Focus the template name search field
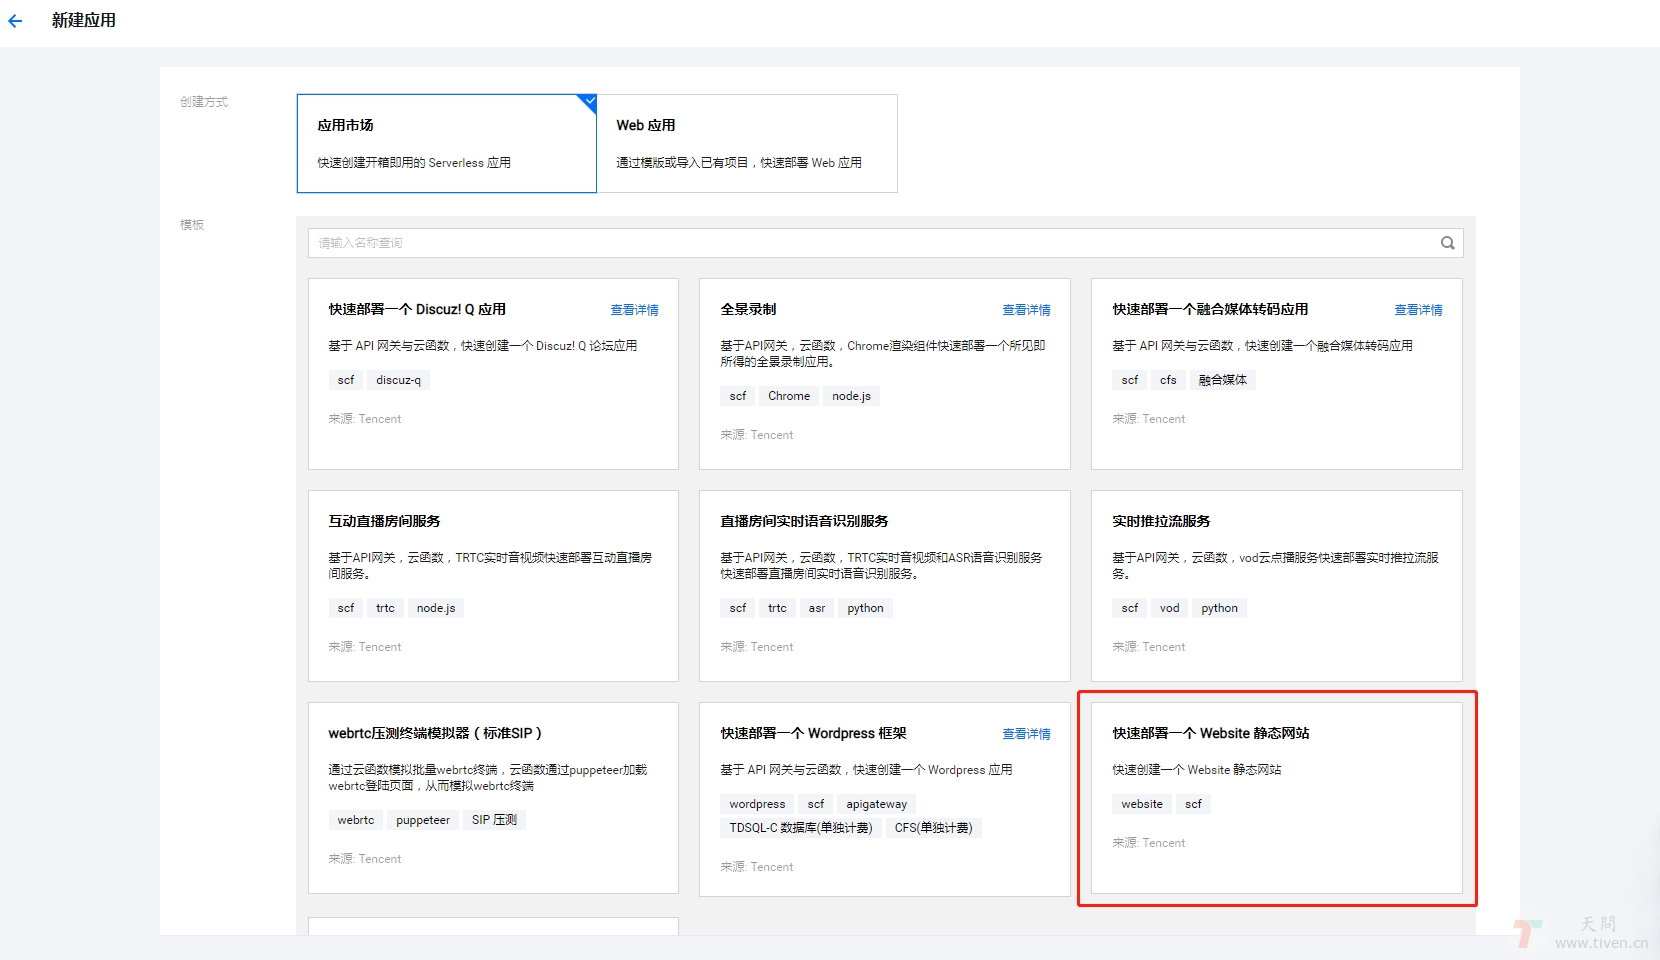Viewport: 1660px width, 960px height. coord(885,243)
